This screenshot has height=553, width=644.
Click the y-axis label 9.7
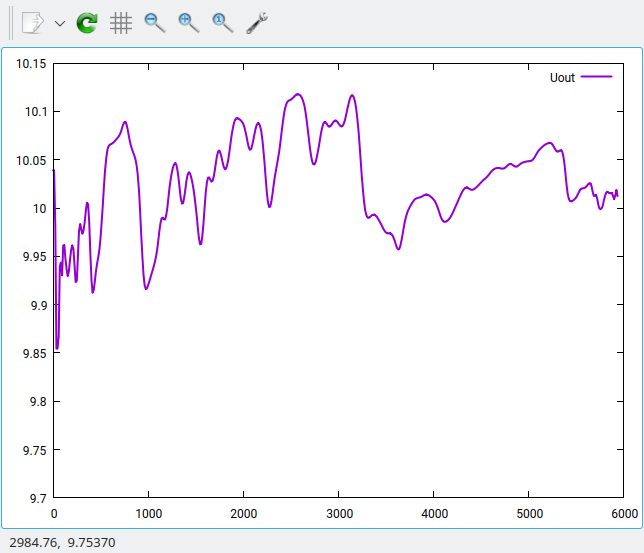[x=38, y=498]
